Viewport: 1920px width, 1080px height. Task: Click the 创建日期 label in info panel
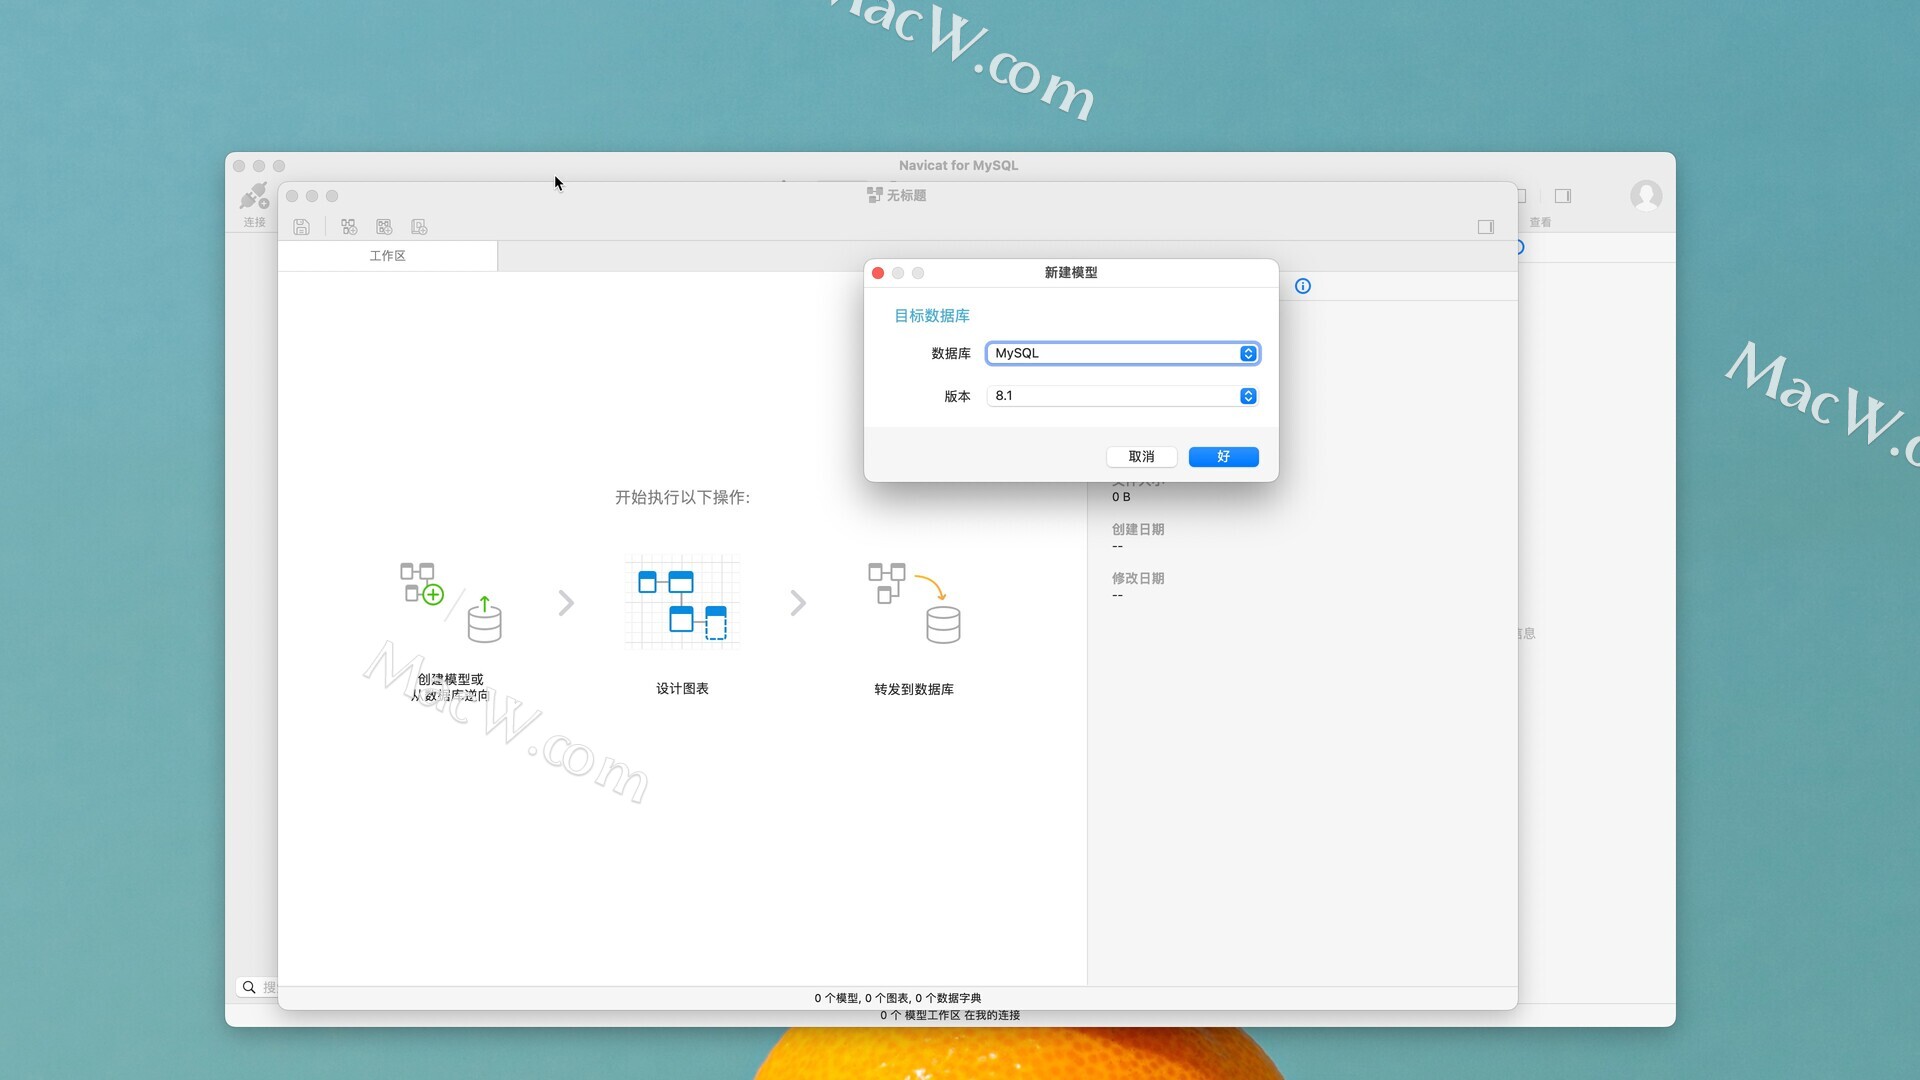(x=1138, y=529)
